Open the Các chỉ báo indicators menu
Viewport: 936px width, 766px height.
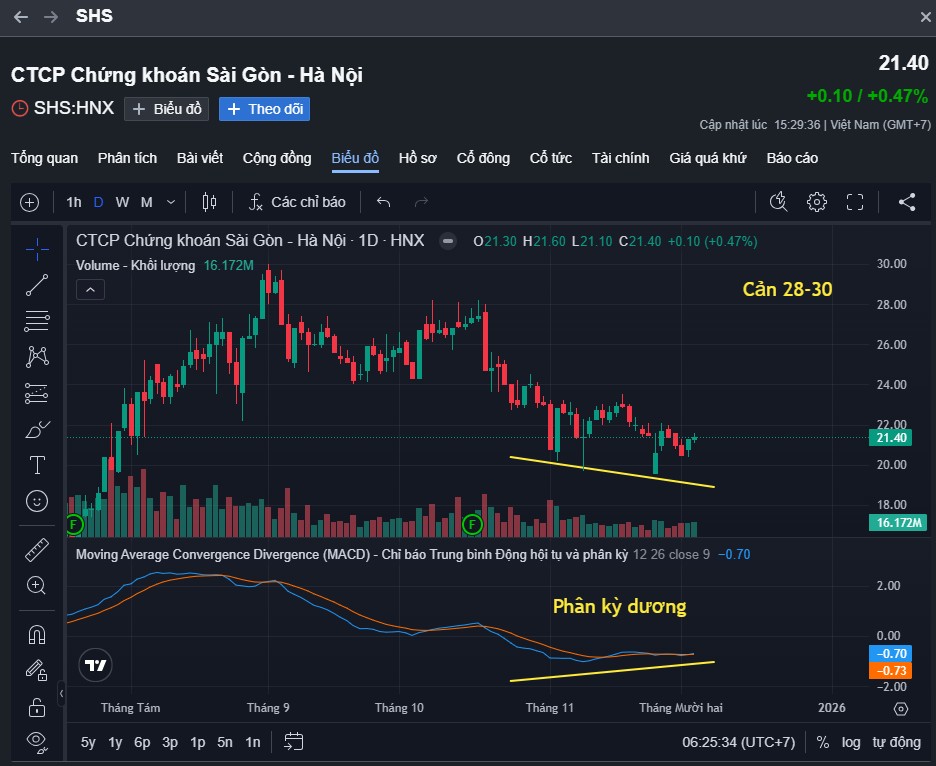[297, 202]
